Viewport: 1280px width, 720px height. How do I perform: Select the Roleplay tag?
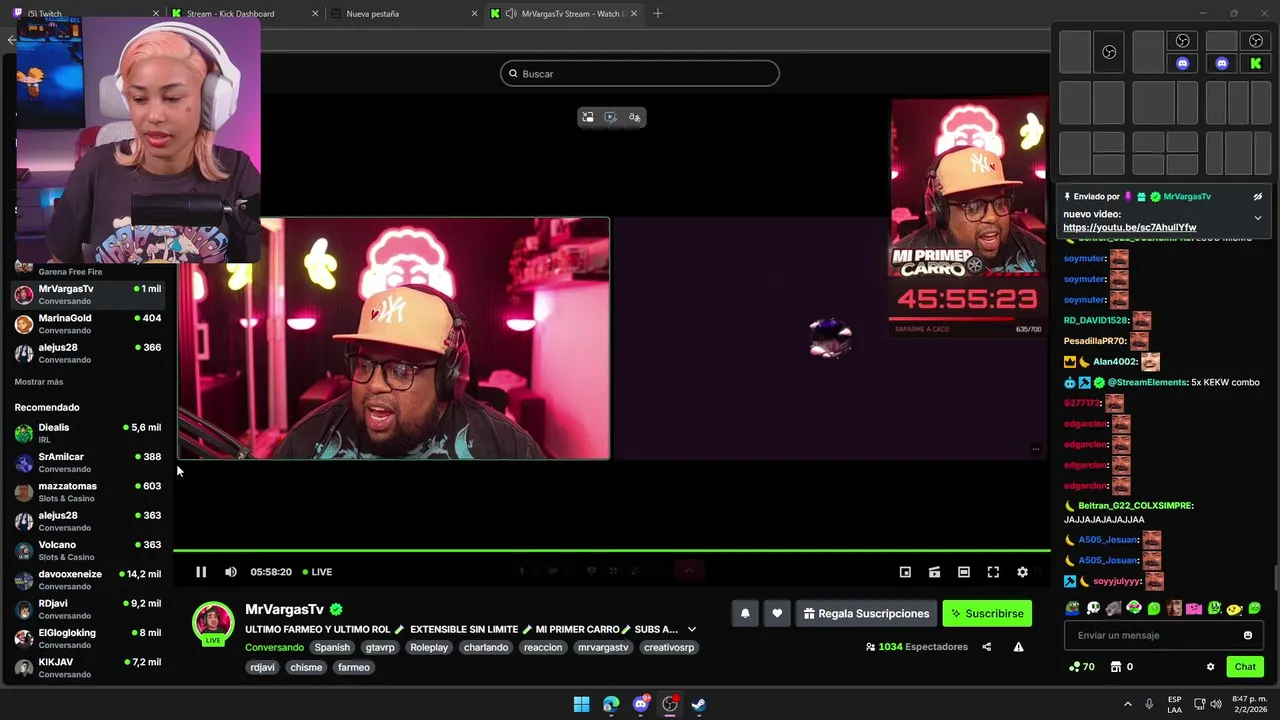tap(429, 647)
